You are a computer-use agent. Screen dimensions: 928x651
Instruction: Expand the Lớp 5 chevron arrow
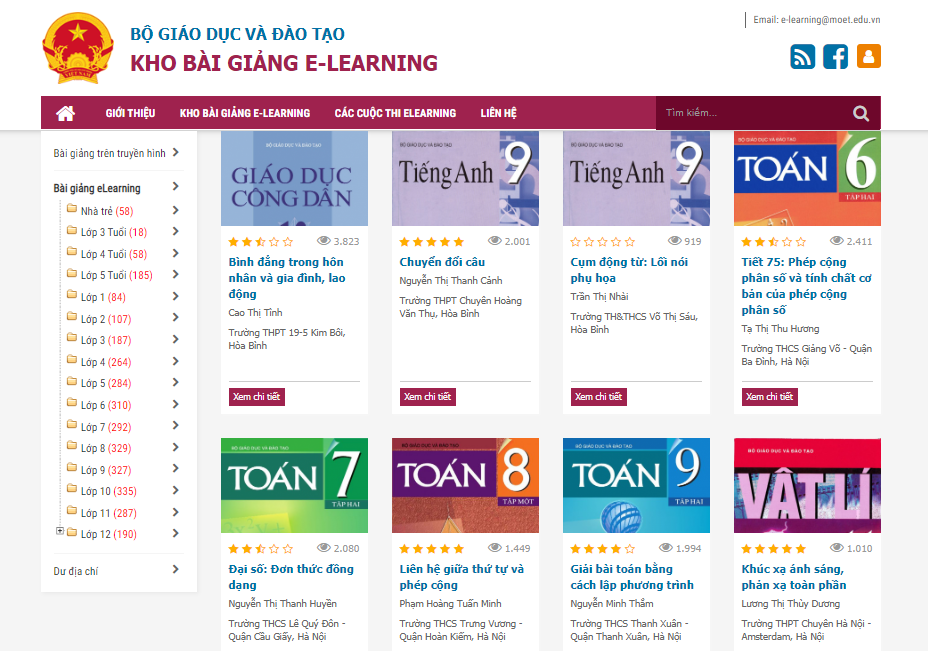(x=175, y=382)
